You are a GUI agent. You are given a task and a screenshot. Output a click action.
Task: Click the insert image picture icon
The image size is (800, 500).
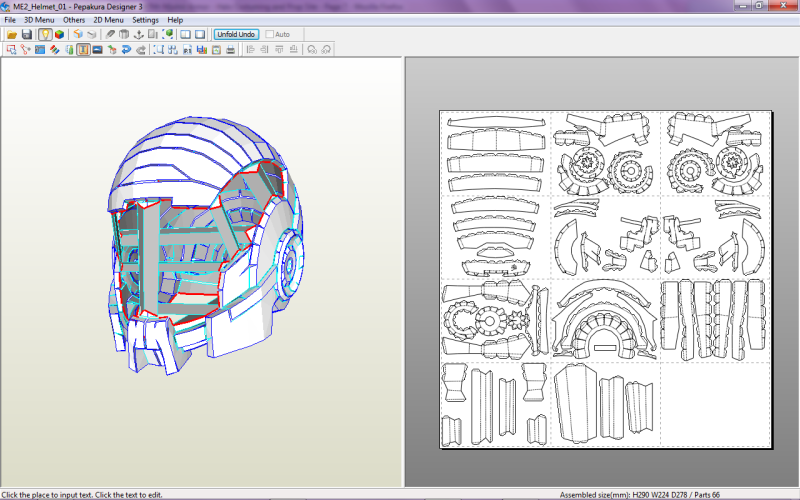click(97, 49)
